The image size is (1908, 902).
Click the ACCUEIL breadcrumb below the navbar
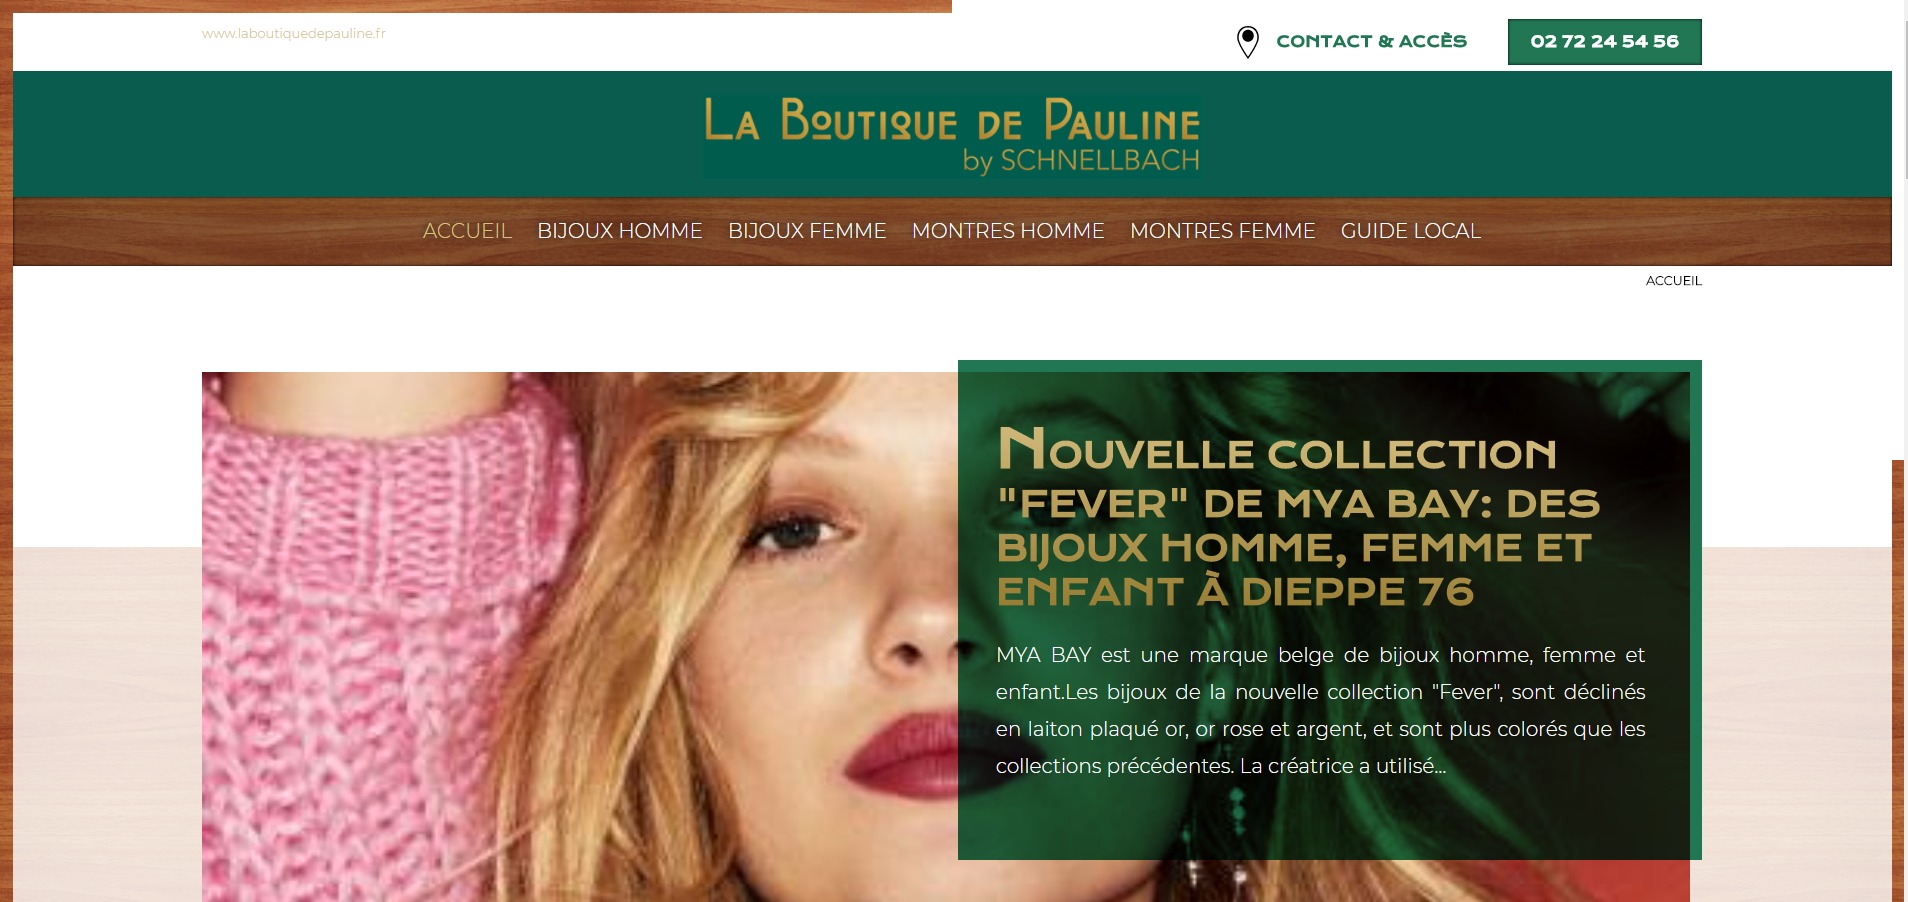[1673, 281]
